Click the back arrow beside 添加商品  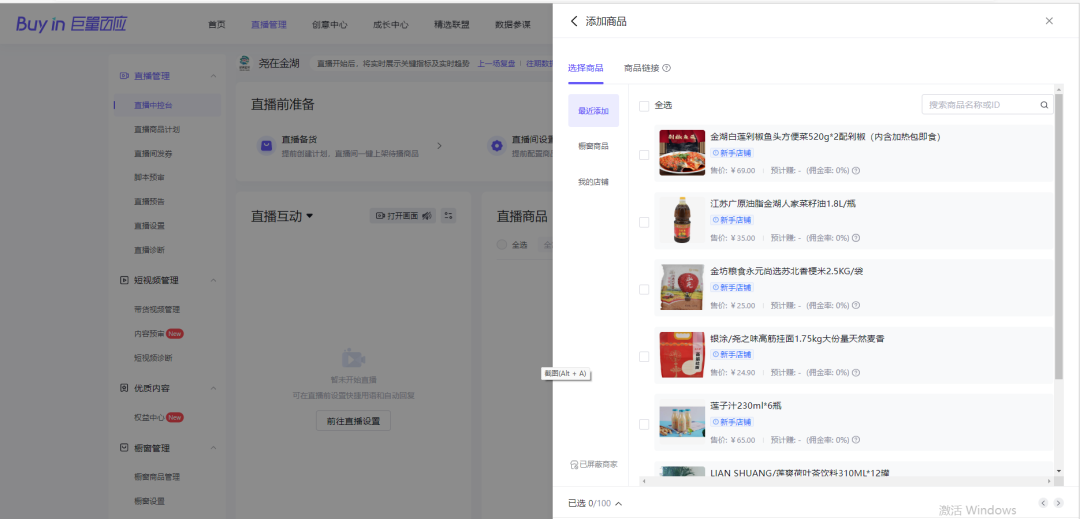tap(574, 21)
